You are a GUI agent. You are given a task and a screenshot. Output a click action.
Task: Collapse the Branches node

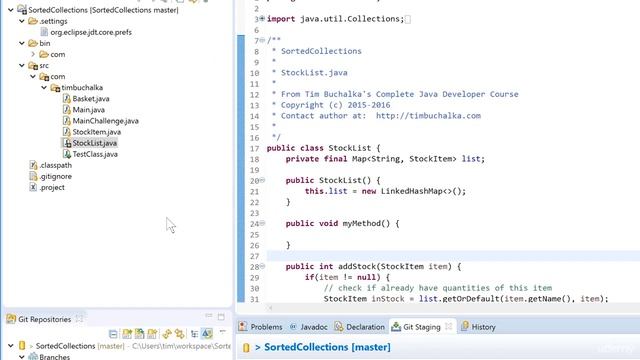[x=22, y=356]
